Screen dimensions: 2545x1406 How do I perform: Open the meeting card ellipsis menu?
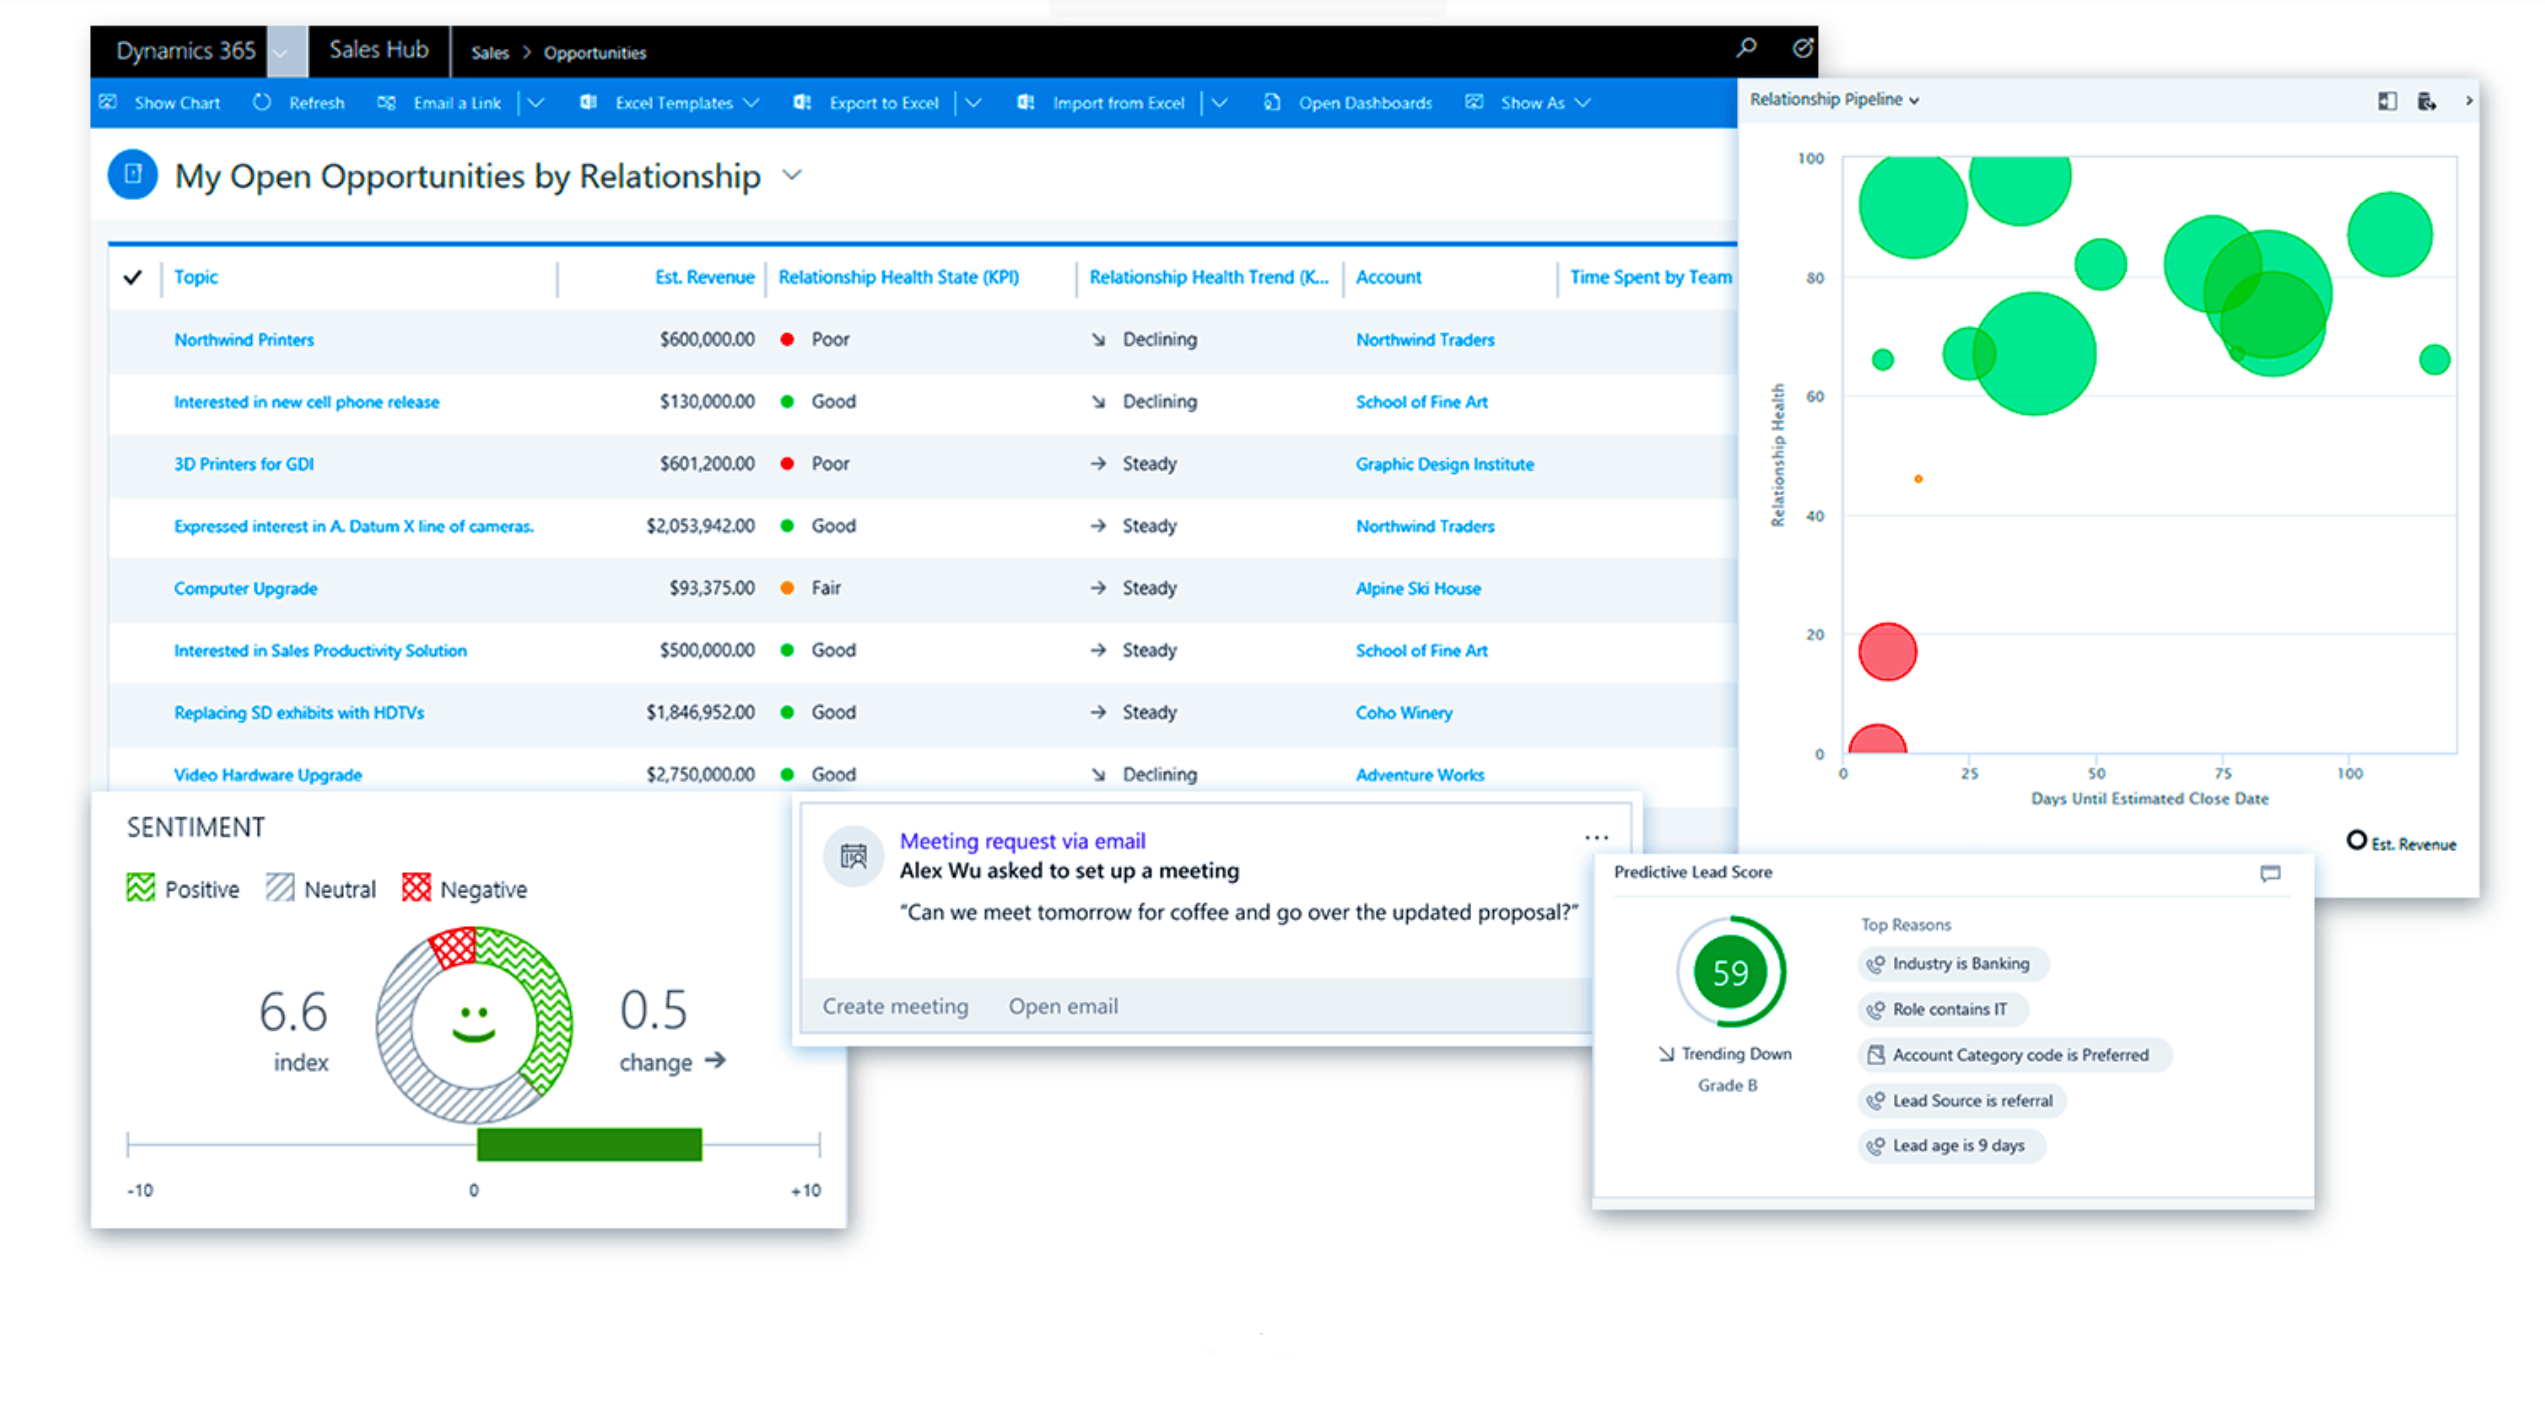point(1596,837)
